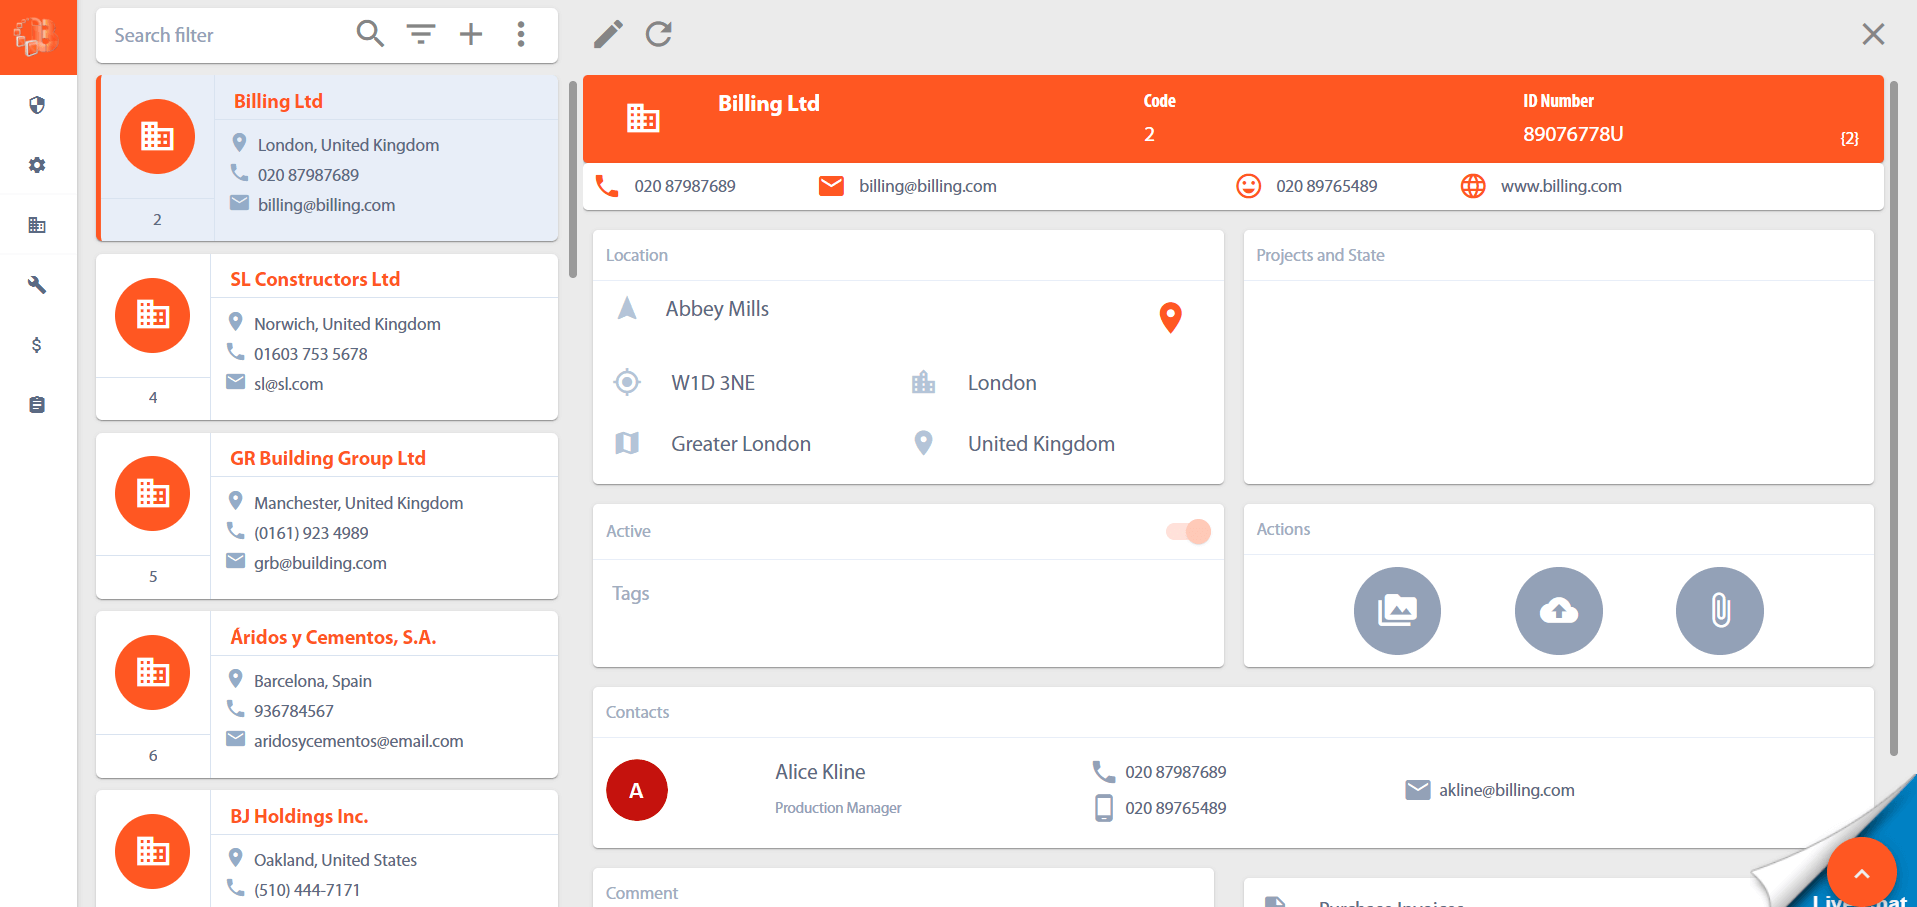
Task: Open the wrench tools sidebar item
Action: [x=37, y=285]
